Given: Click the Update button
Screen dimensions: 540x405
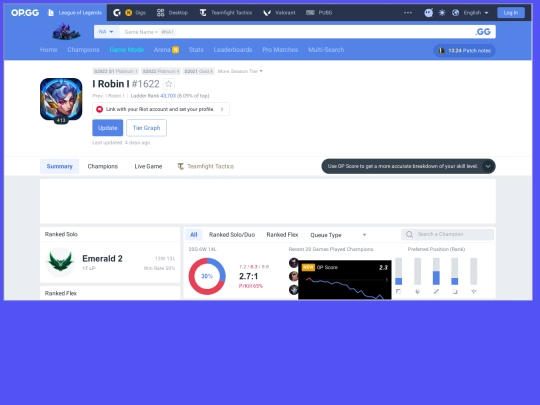Looking at the screenshot, I should point(107,128).
